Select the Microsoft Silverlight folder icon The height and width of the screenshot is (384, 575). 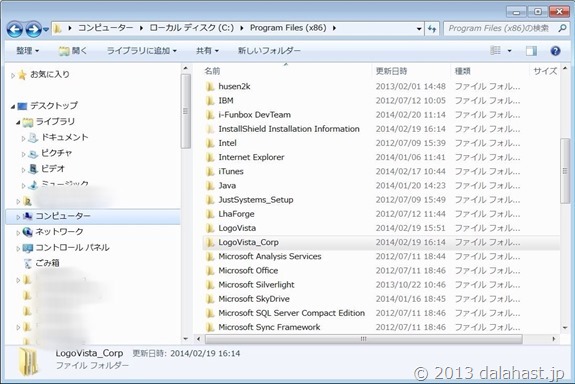(x=210, y=285)
